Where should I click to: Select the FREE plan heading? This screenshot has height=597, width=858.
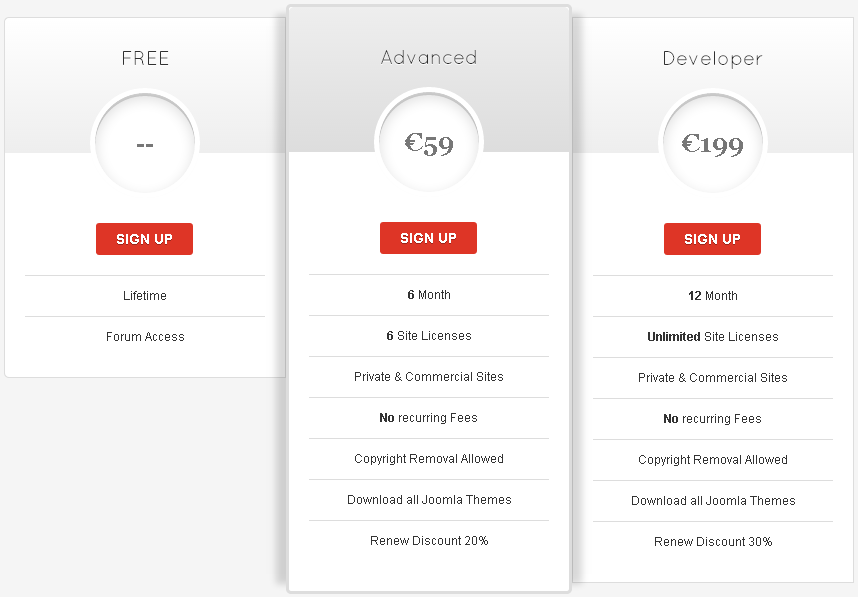click(145, 58)
